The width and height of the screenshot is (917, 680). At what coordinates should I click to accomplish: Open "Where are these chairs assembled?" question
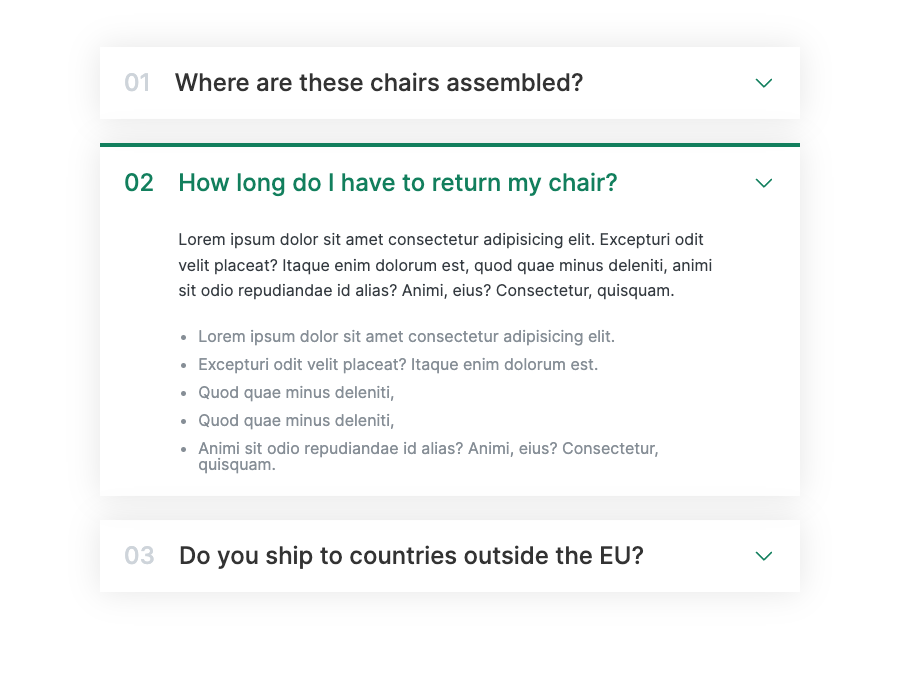click(378, 83)
